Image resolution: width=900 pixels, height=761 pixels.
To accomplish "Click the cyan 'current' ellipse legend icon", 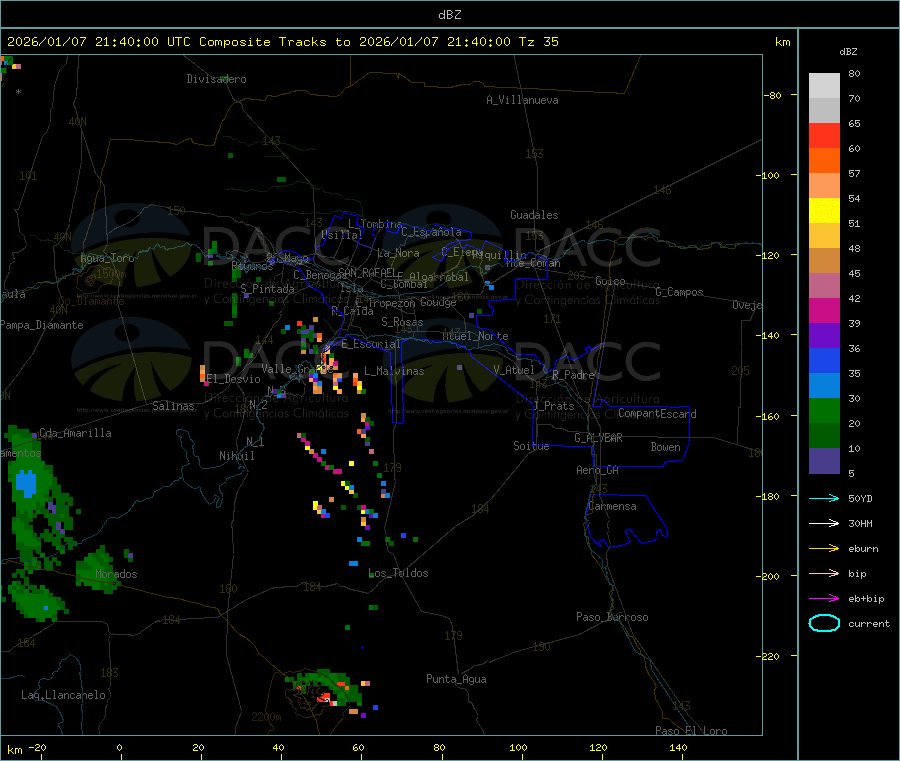I will click(824, 623).
